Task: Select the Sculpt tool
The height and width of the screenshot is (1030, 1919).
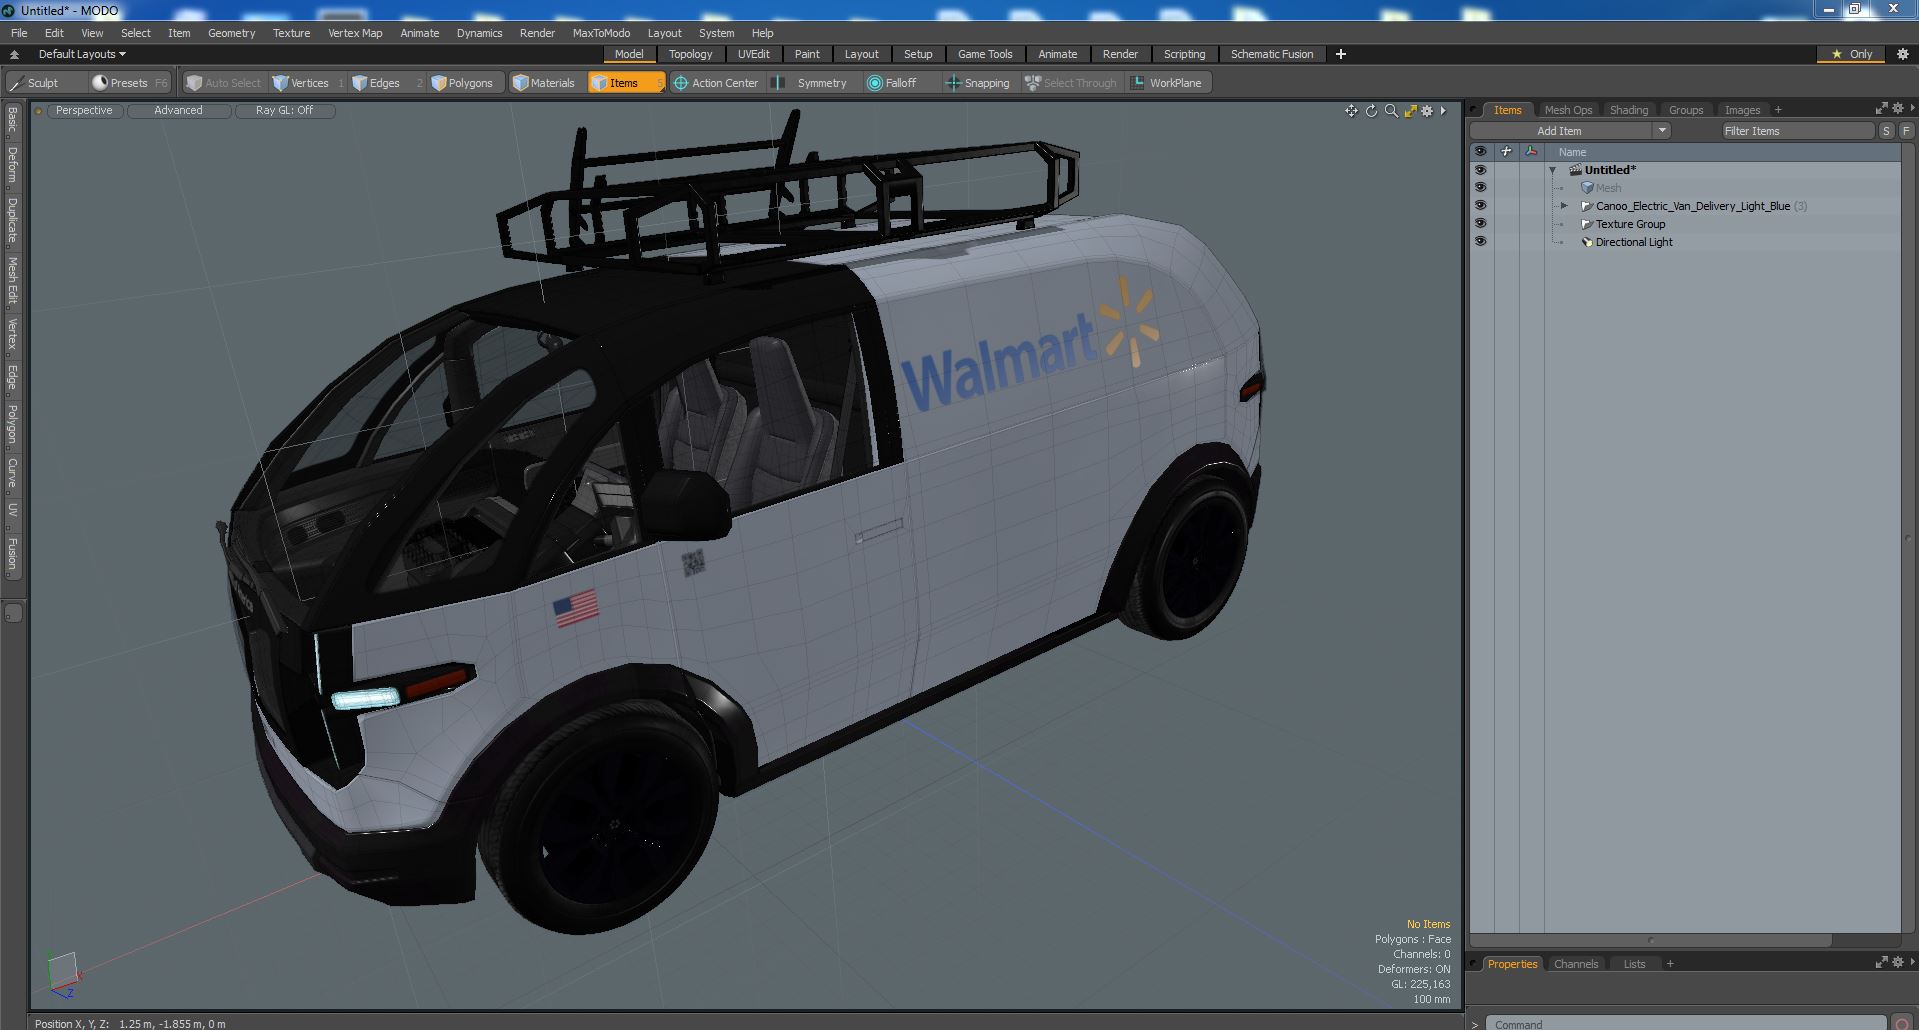Action: point(43,83)
